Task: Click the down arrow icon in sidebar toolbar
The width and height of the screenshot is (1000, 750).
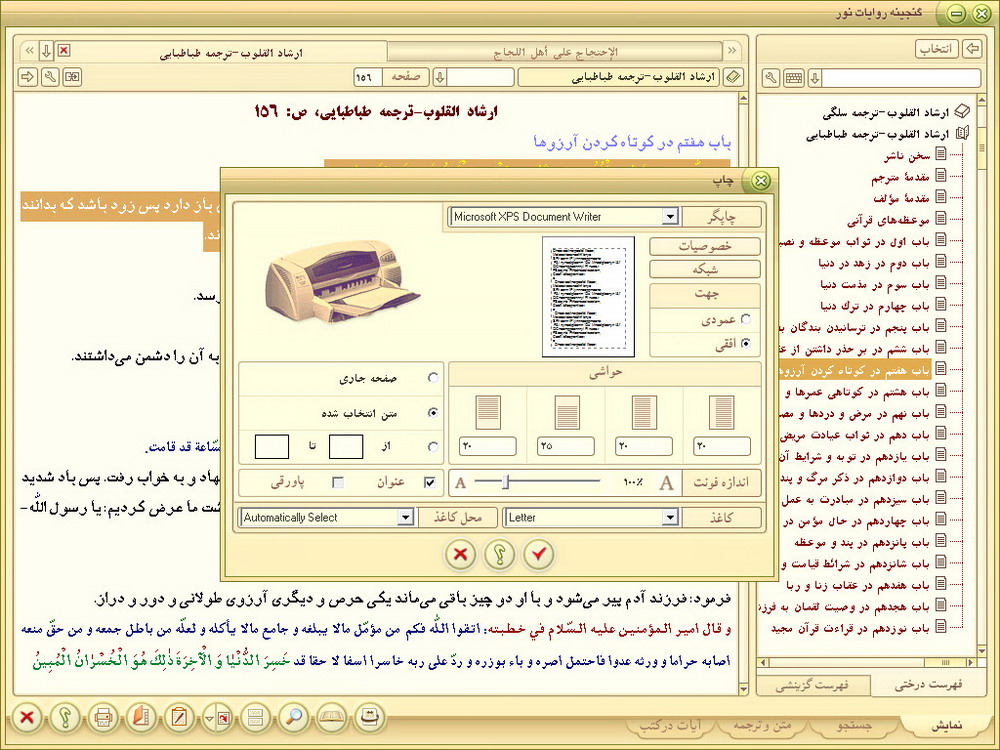Action: (x=814, y=78)
